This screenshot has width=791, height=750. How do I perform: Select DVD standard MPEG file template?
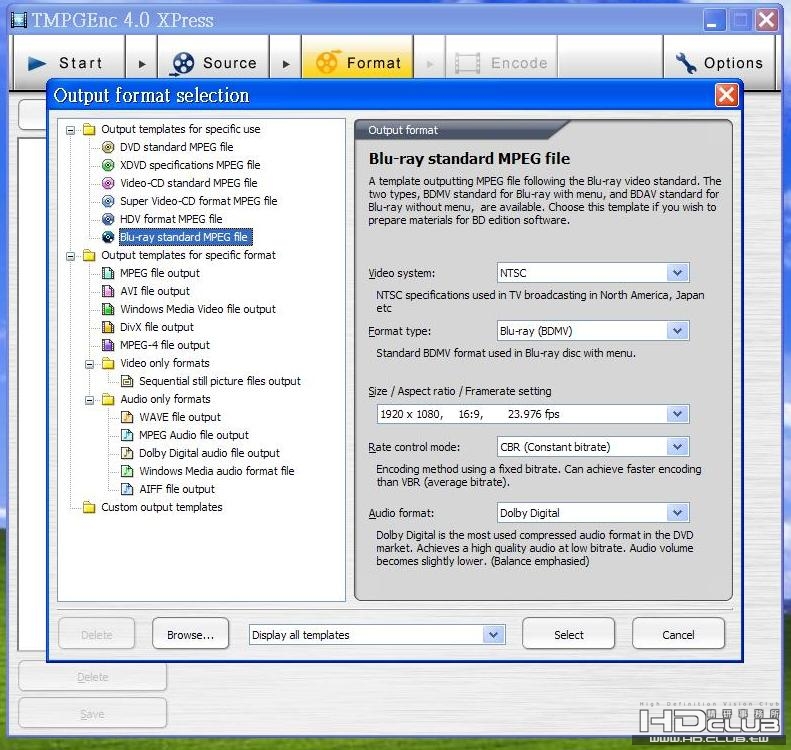pos(177,147)
